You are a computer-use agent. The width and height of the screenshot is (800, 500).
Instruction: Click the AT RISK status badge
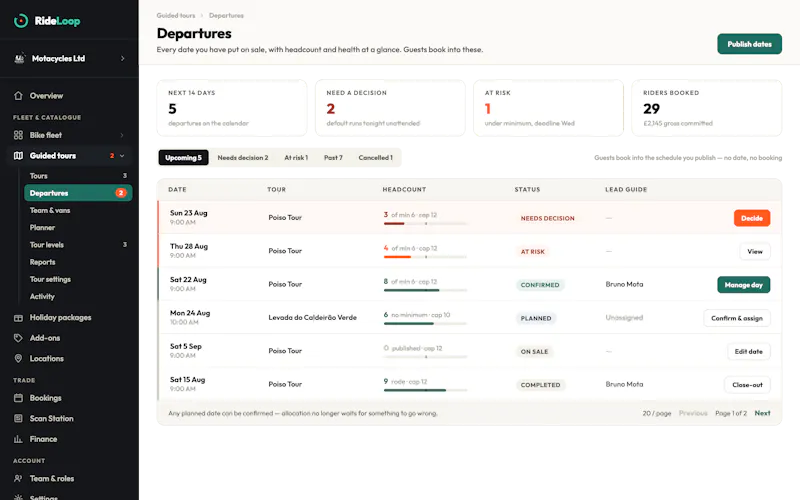(533, 252)
